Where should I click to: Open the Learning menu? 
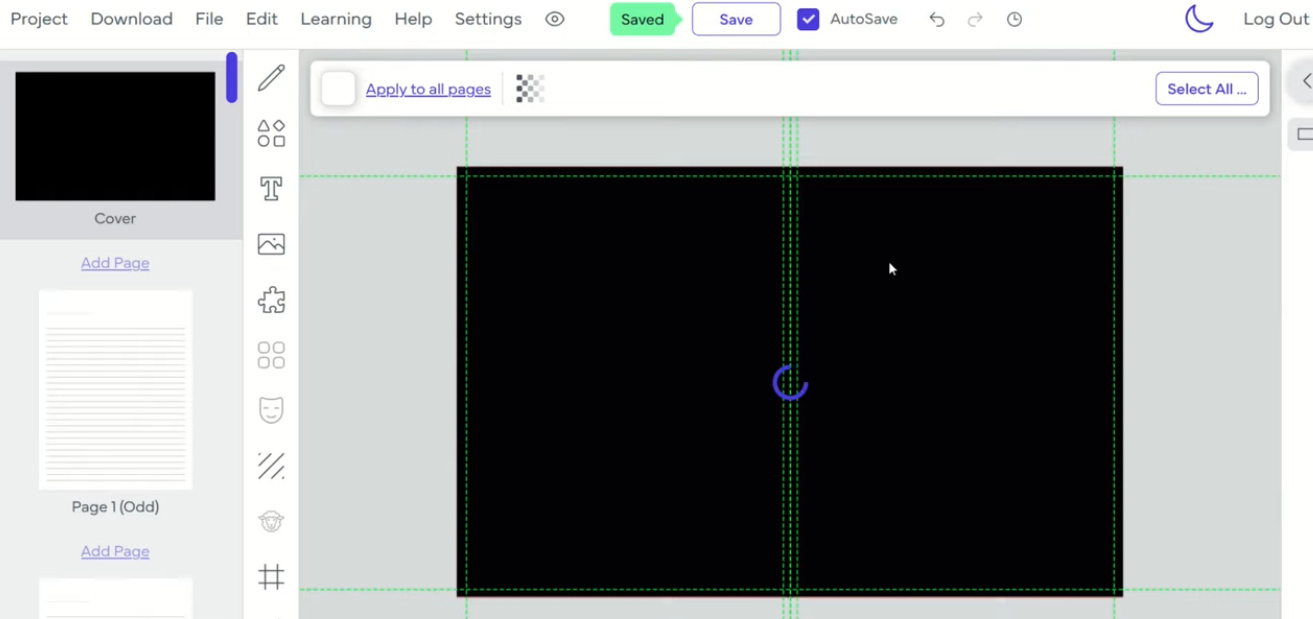coord(336,19)
